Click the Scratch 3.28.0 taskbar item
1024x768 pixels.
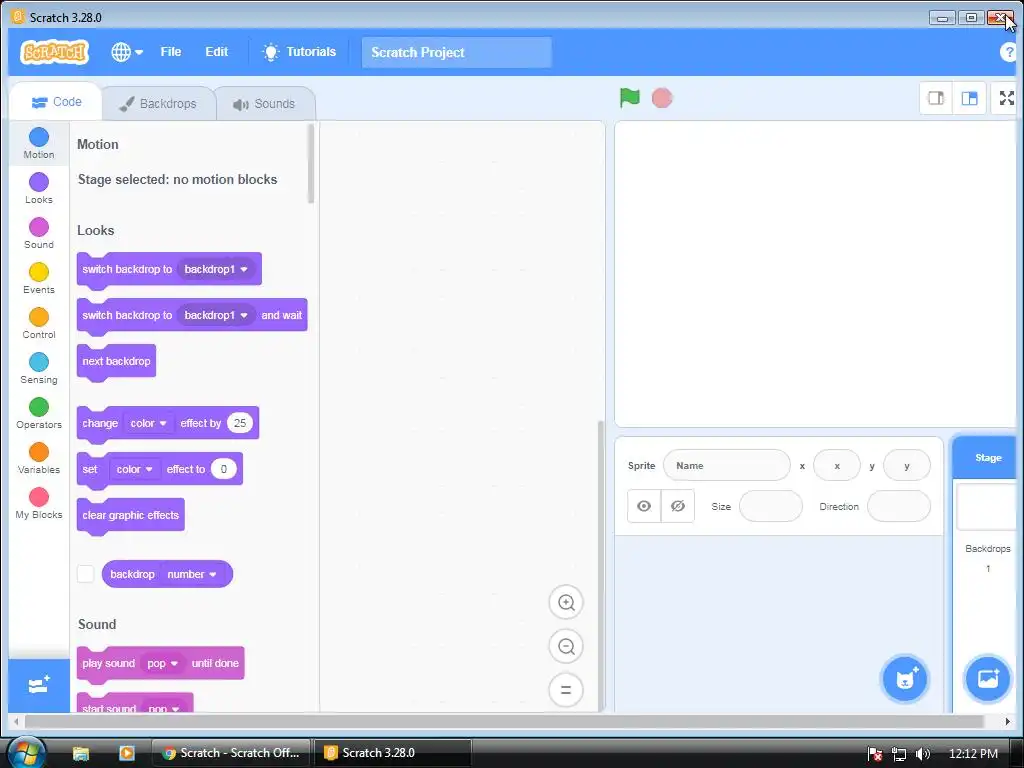(392, 753)
